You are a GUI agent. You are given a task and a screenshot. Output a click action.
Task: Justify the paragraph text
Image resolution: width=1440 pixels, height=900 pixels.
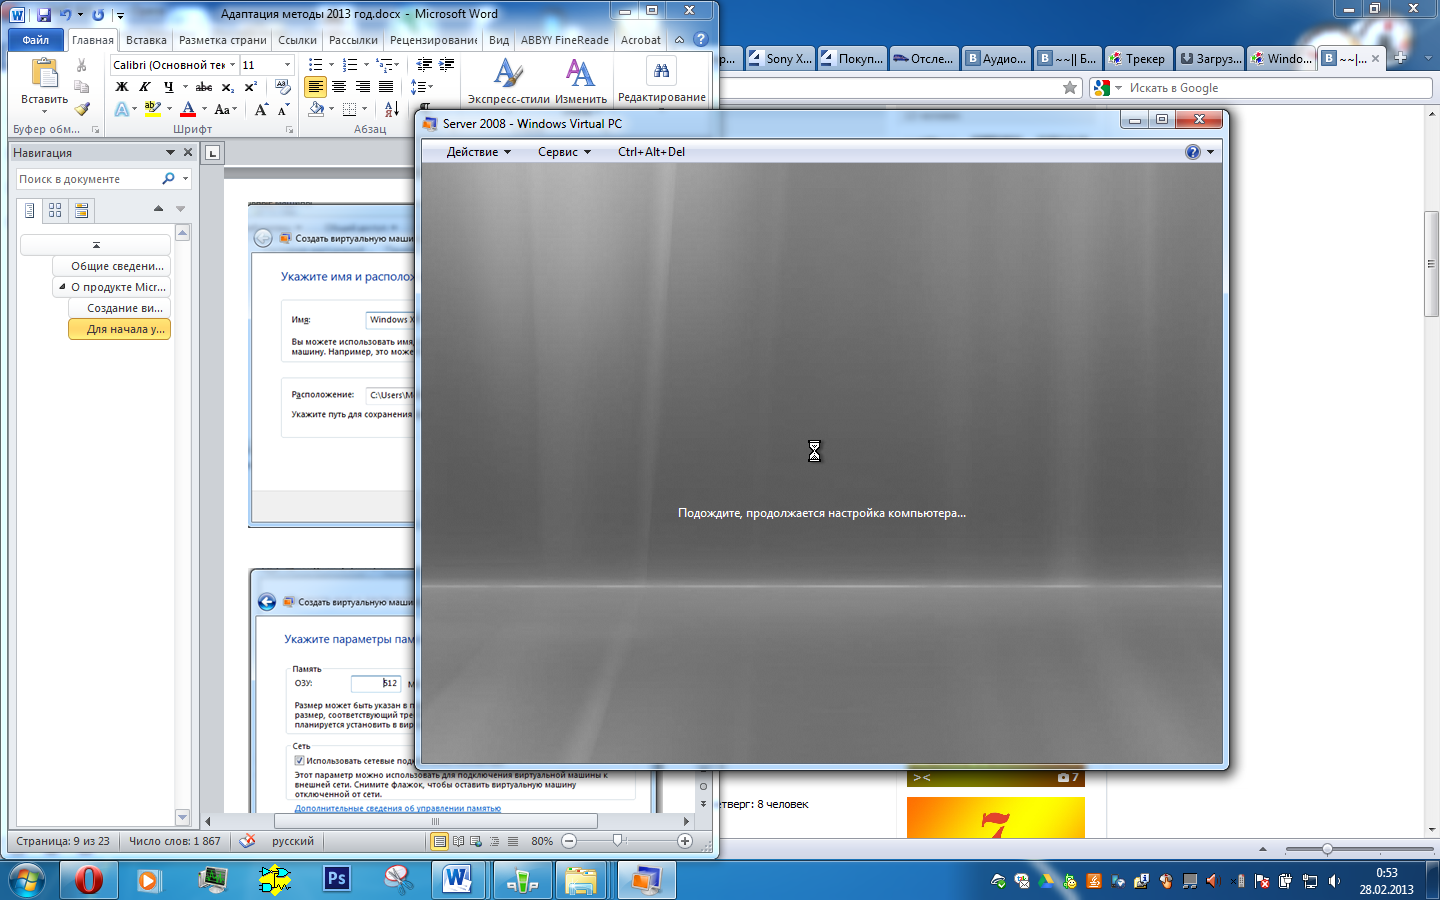[x=385, y=87]
